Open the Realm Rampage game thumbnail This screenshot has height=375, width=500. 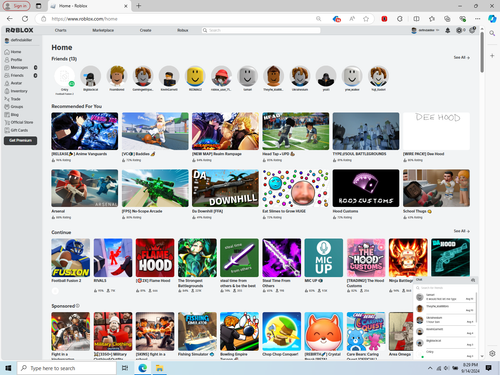coord(225,131)
